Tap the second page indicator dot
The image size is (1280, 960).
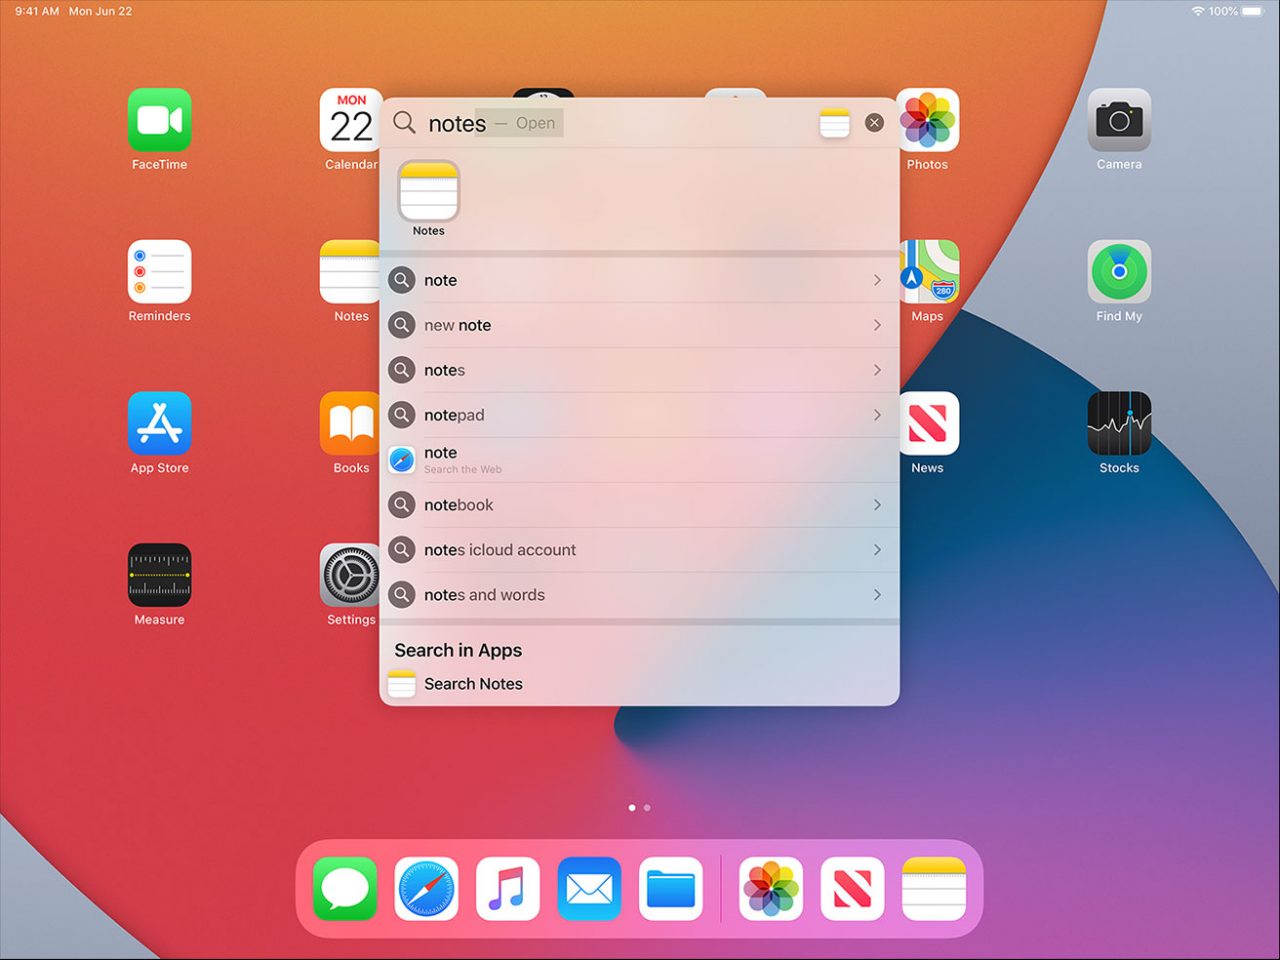[x=647, y=807]
